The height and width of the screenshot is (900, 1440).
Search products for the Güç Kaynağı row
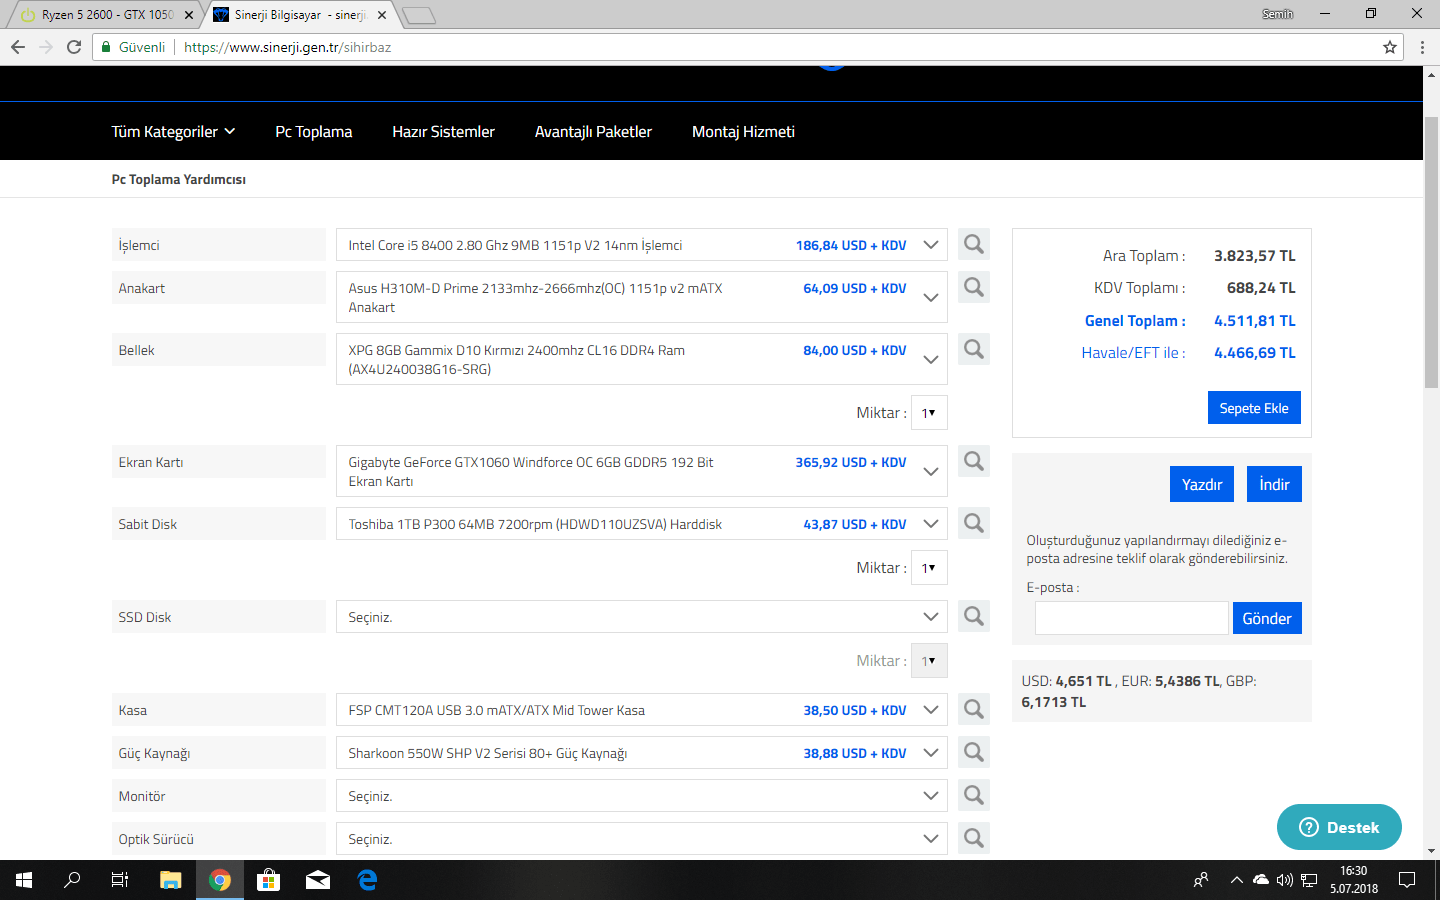(974, 752)
